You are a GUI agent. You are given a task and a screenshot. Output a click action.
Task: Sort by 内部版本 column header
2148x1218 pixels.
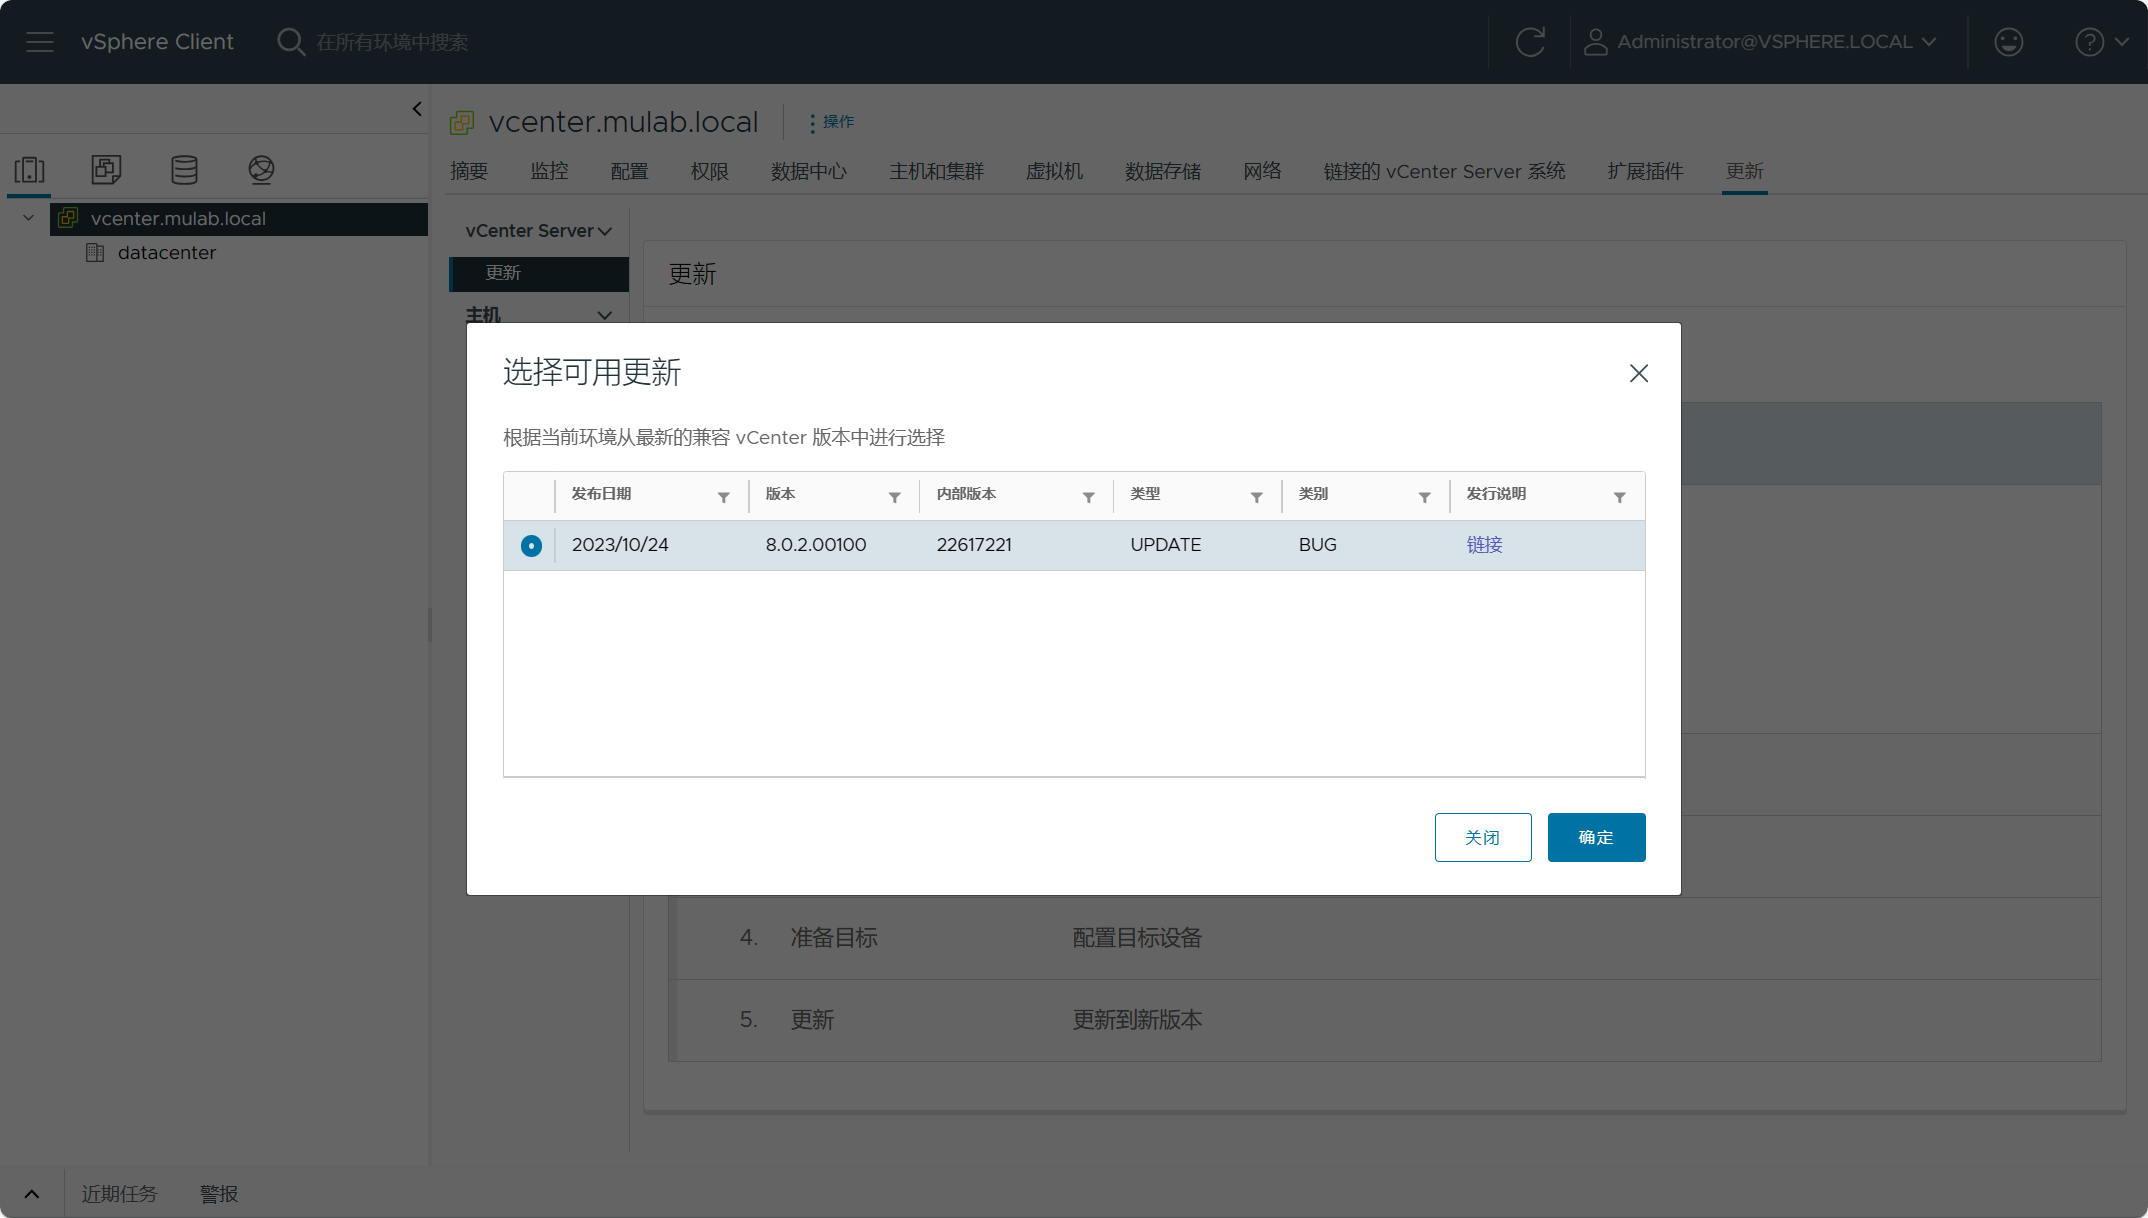(x=966, y=494)
